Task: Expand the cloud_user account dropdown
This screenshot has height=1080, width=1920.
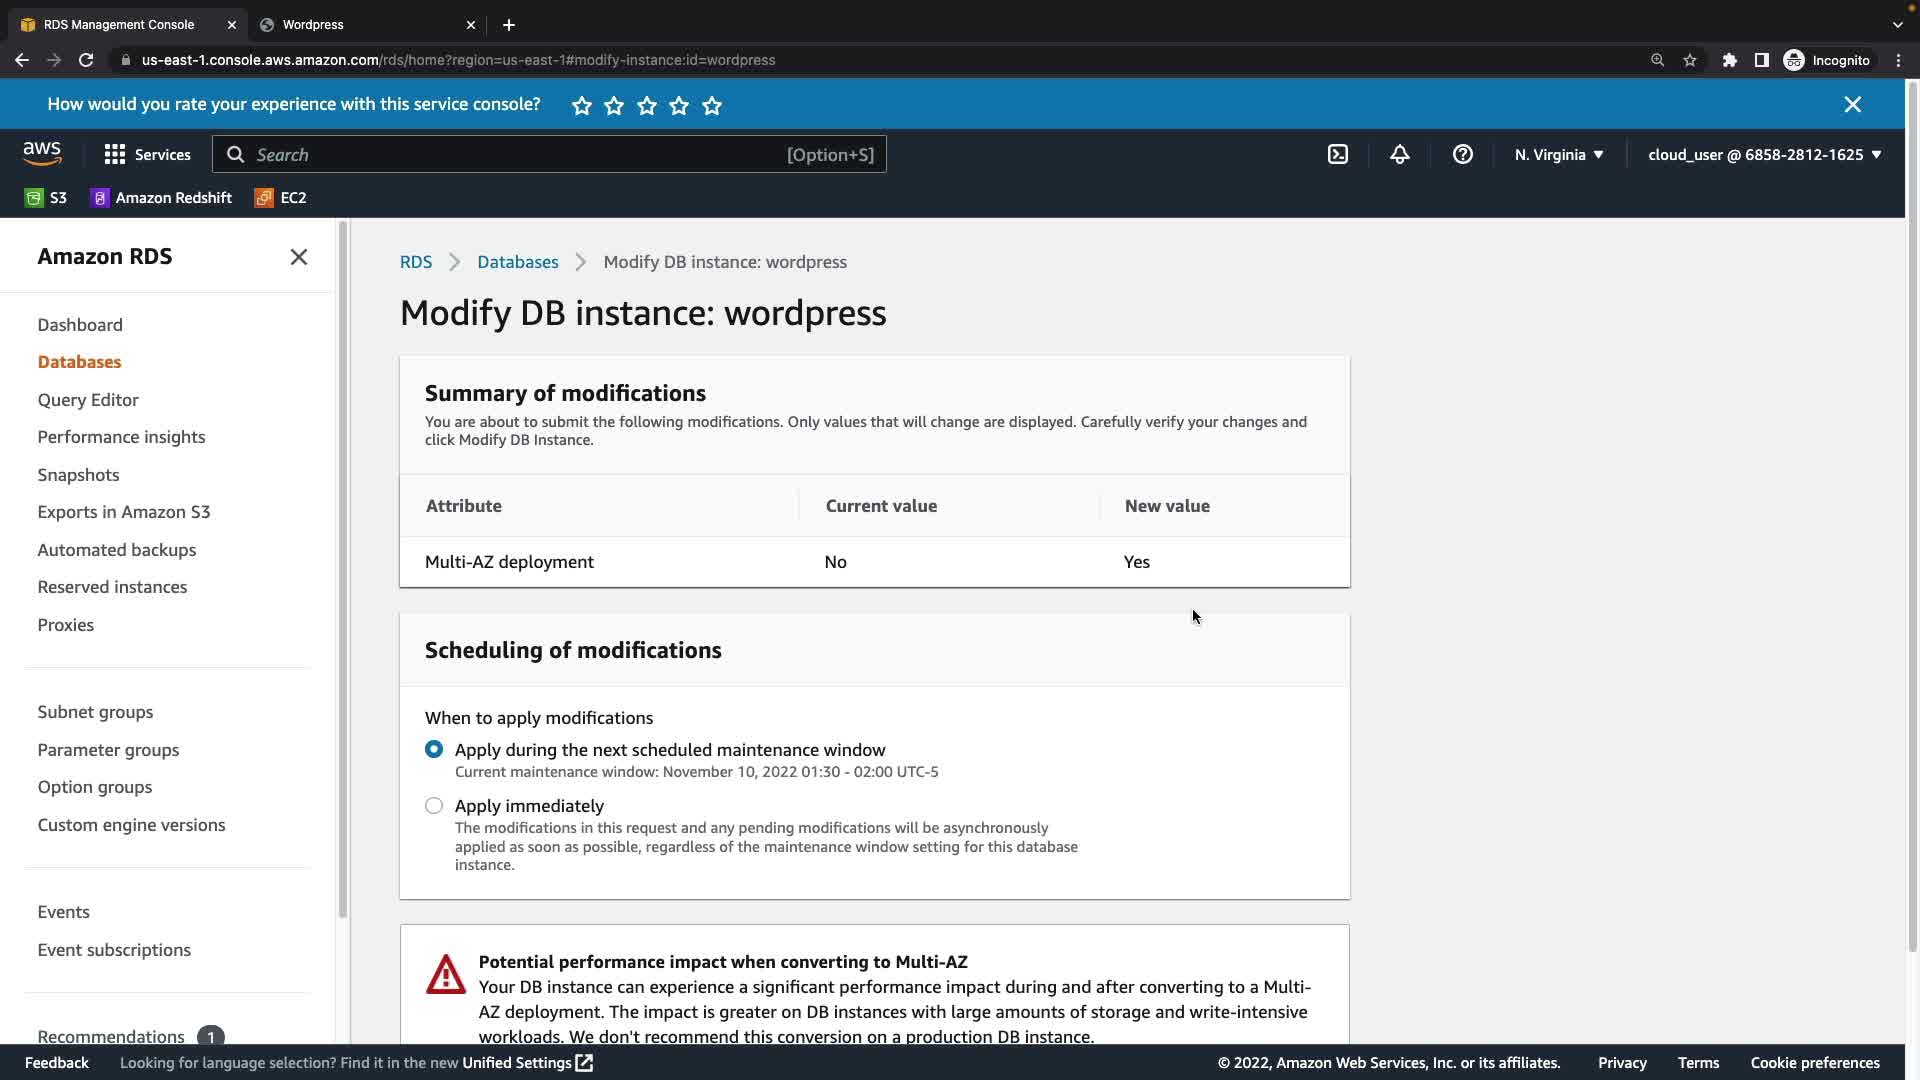Action: click(x=1764, y=154)
